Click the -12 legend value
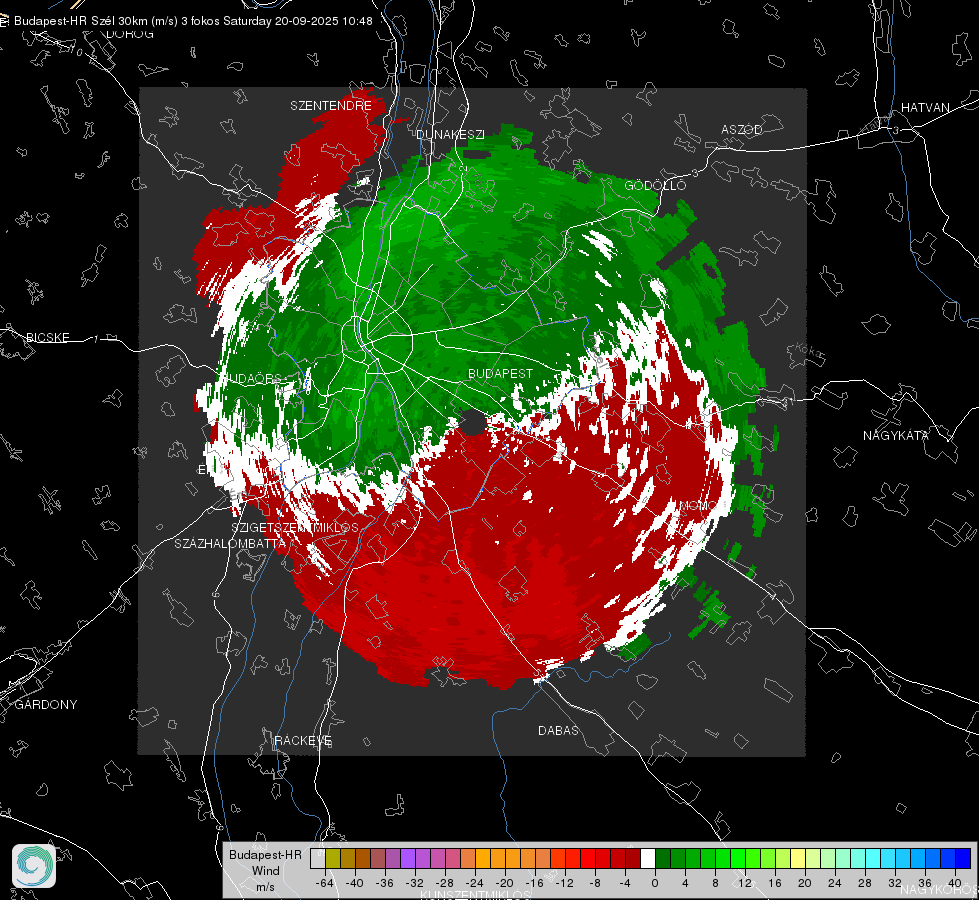 [564, 883]
